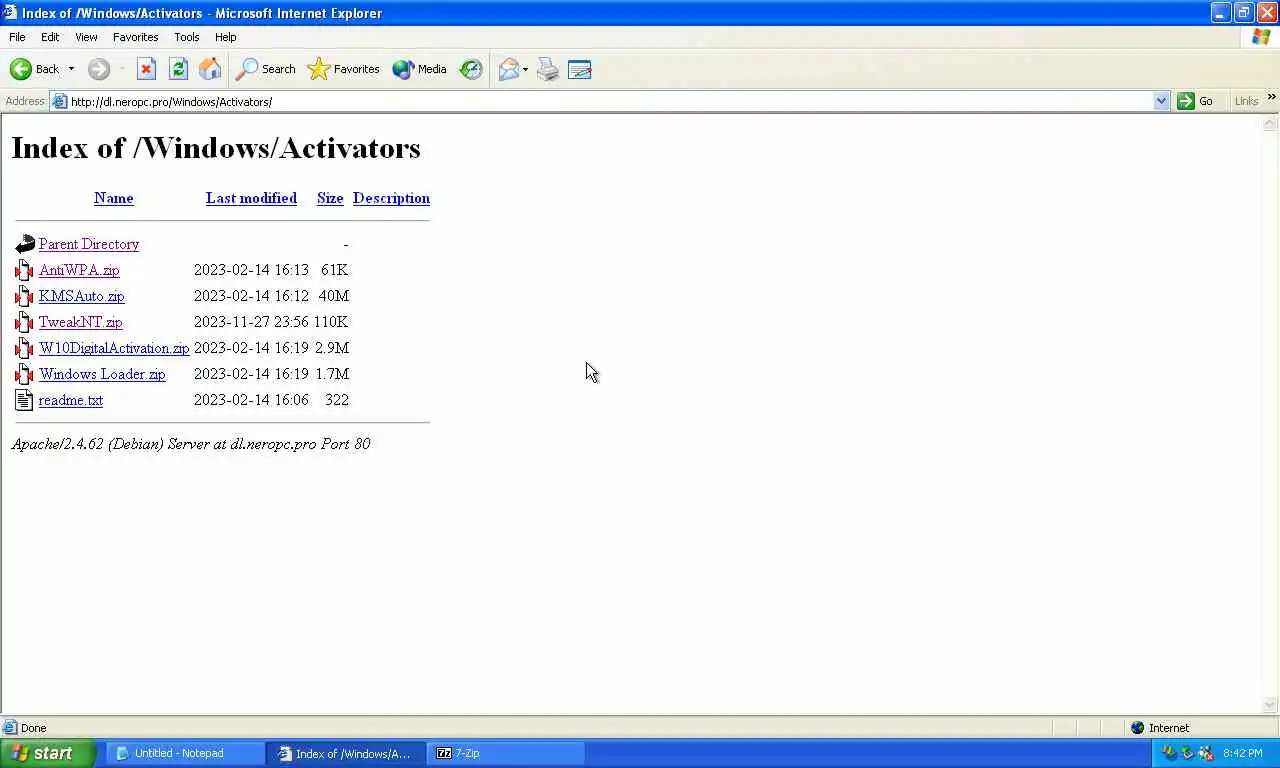Viewport: 1280px width, 768px height.
Task: Click the Index of /Windows/A... taskbar button
Action: tap(346, 753)
